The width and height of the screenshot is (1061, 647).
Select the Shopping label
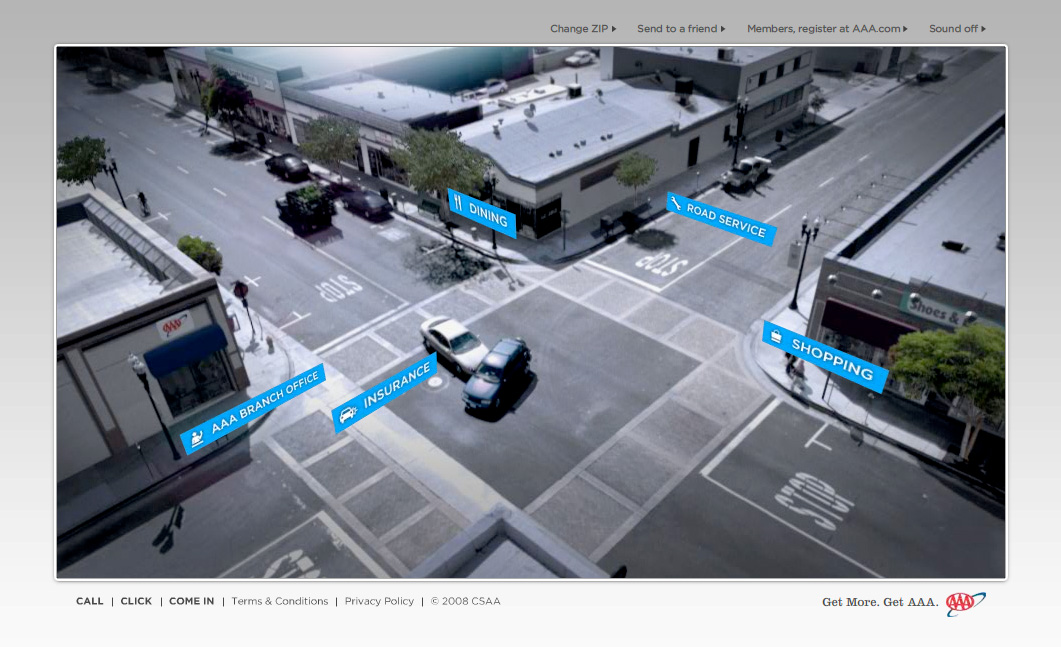pos(825,357)
